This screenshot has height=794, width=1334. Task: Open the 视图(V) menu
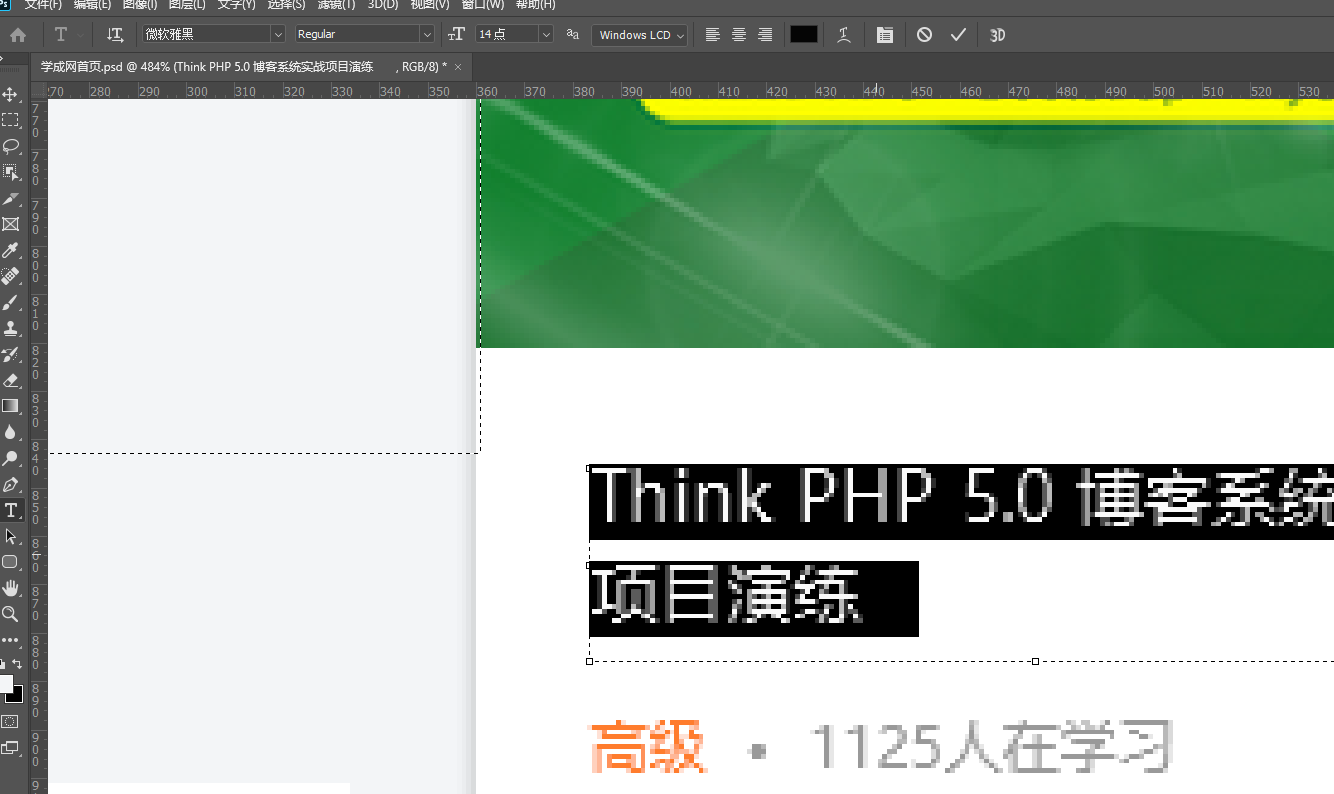pos(430,5)
